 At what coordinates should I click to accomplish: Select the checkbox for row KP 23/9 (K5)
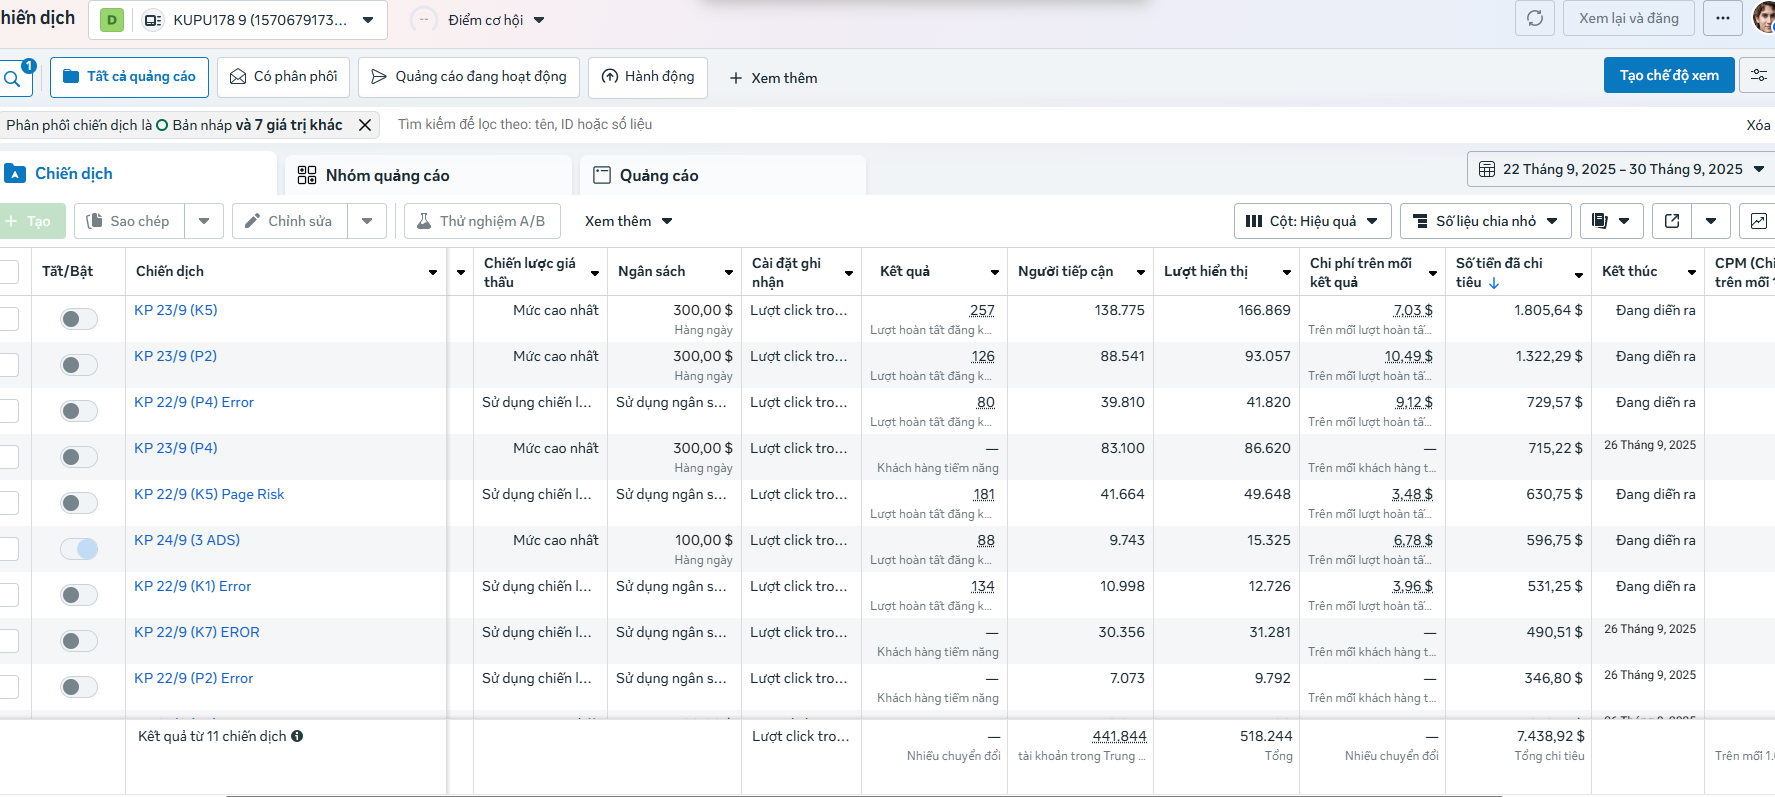click(x=9, y=319)
